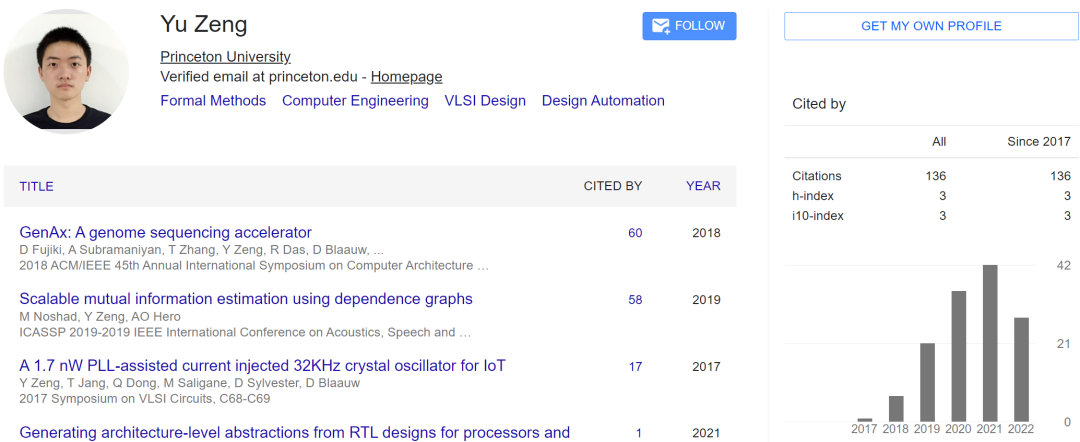Click the Get My Own Profile button
Image resolution: width=1080 pixels, height=442 pixels.
pos(931,26)
